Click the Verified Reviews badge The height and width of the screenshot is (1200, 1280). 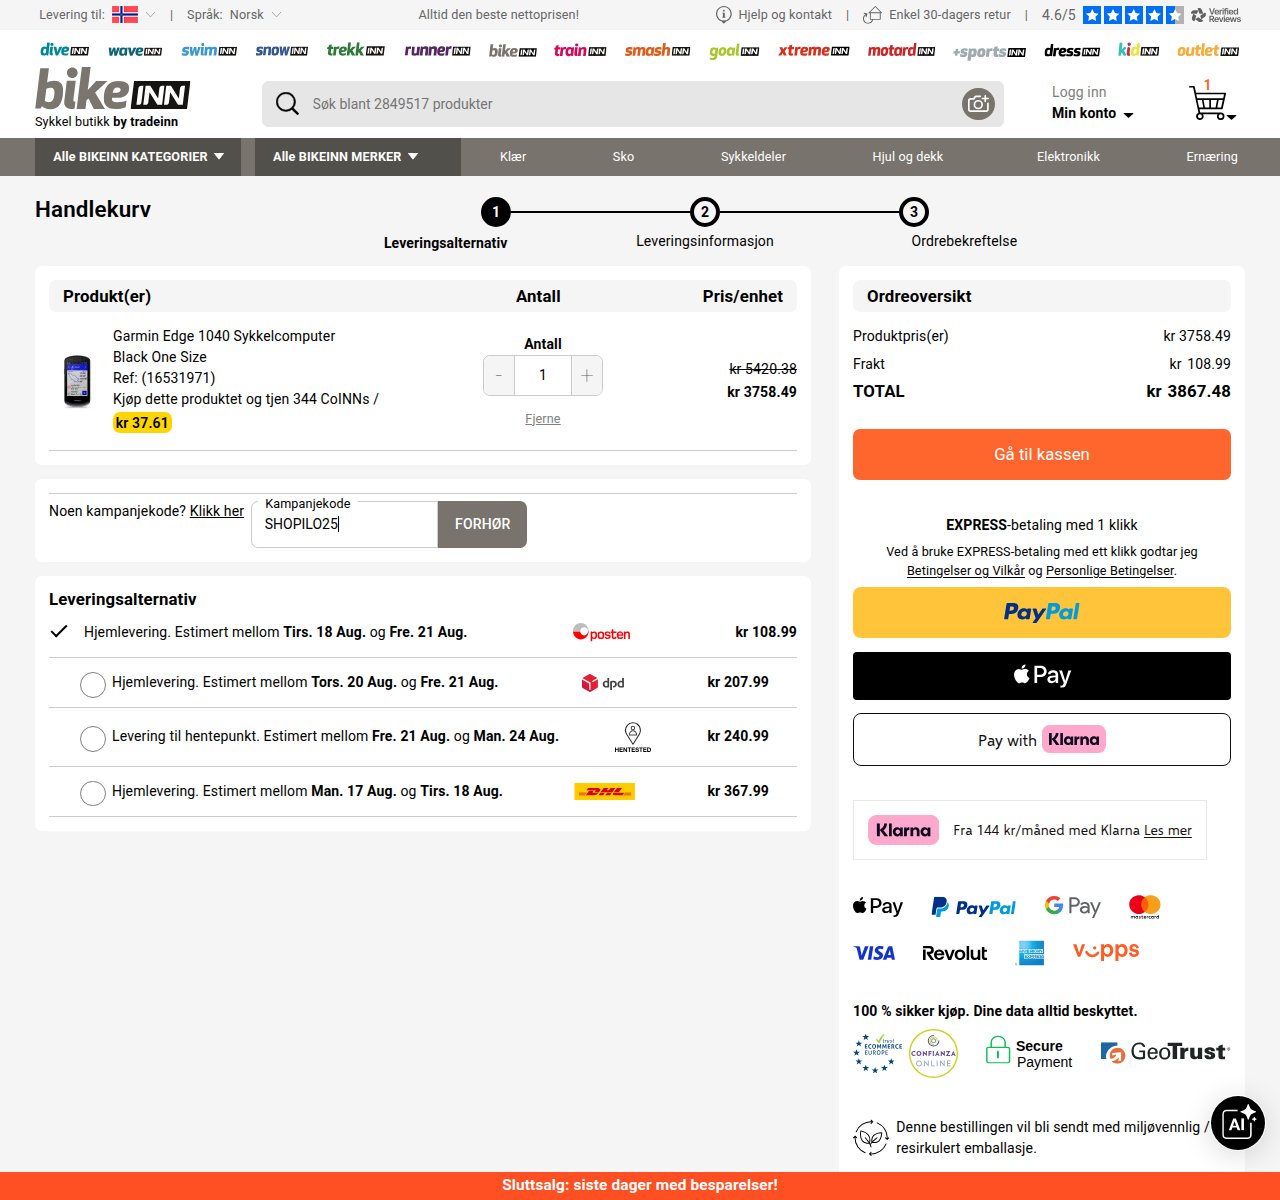pyautogui.click(x=1216, y=14)
